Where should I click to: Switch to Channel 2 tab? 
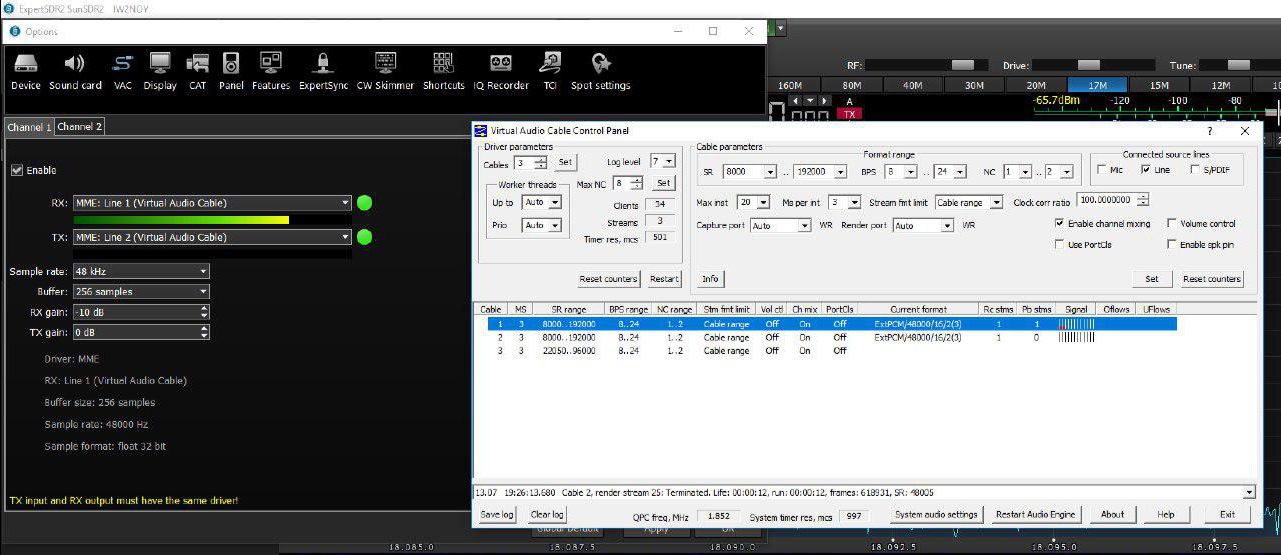[79, 127]
